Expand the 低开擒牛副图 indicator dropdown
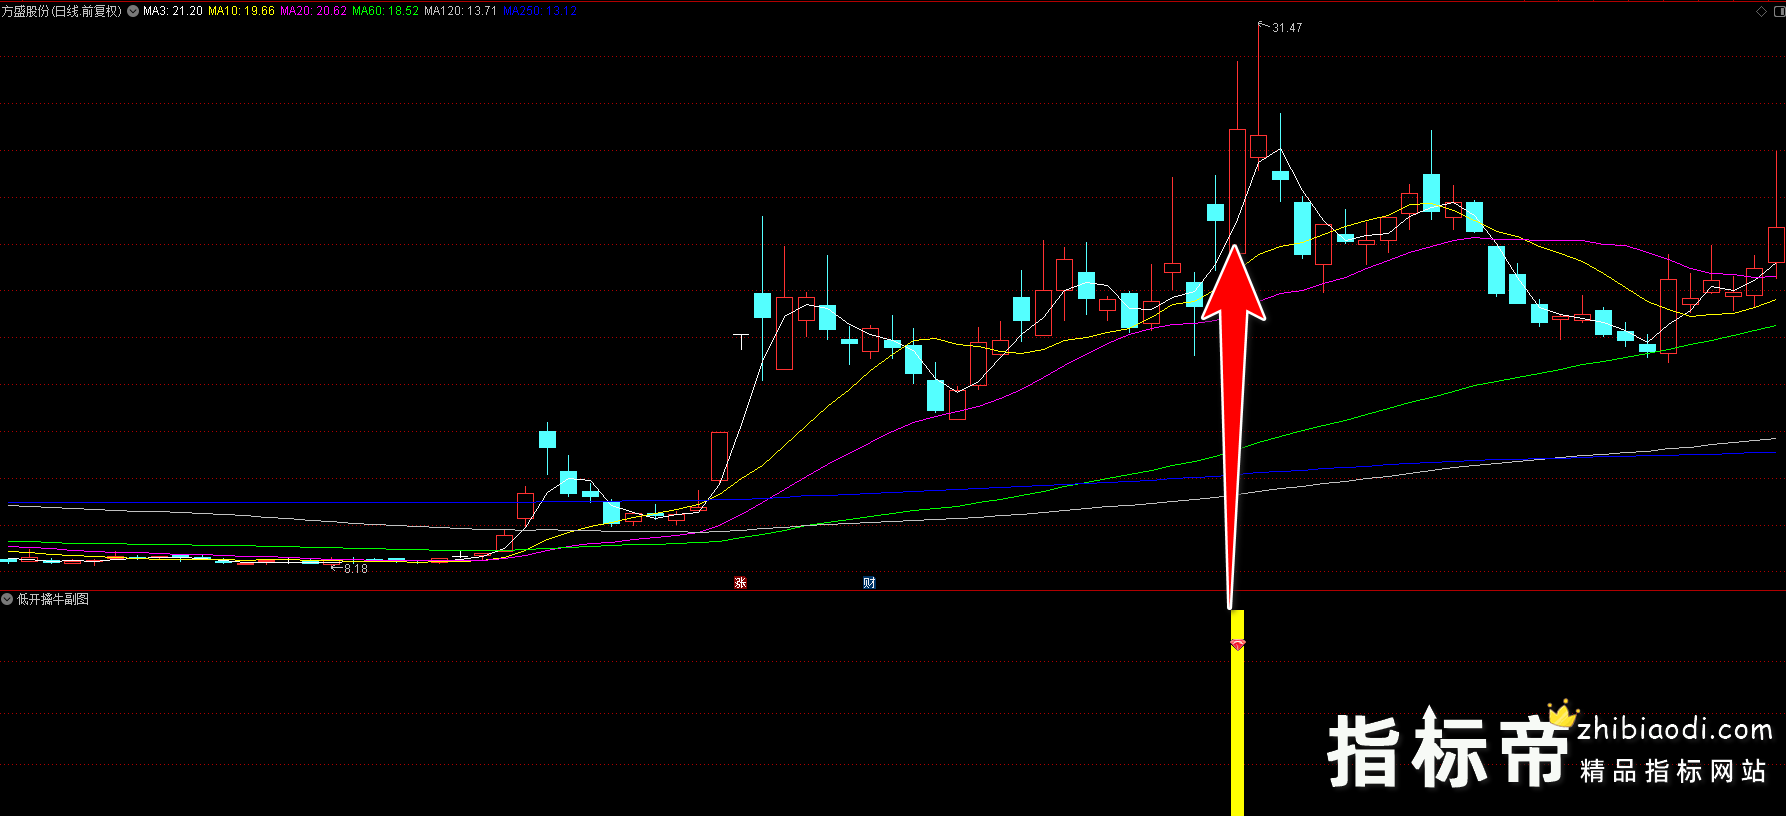Image resolution: width=1786 pixels, height=816 pixels. (7, 599)
